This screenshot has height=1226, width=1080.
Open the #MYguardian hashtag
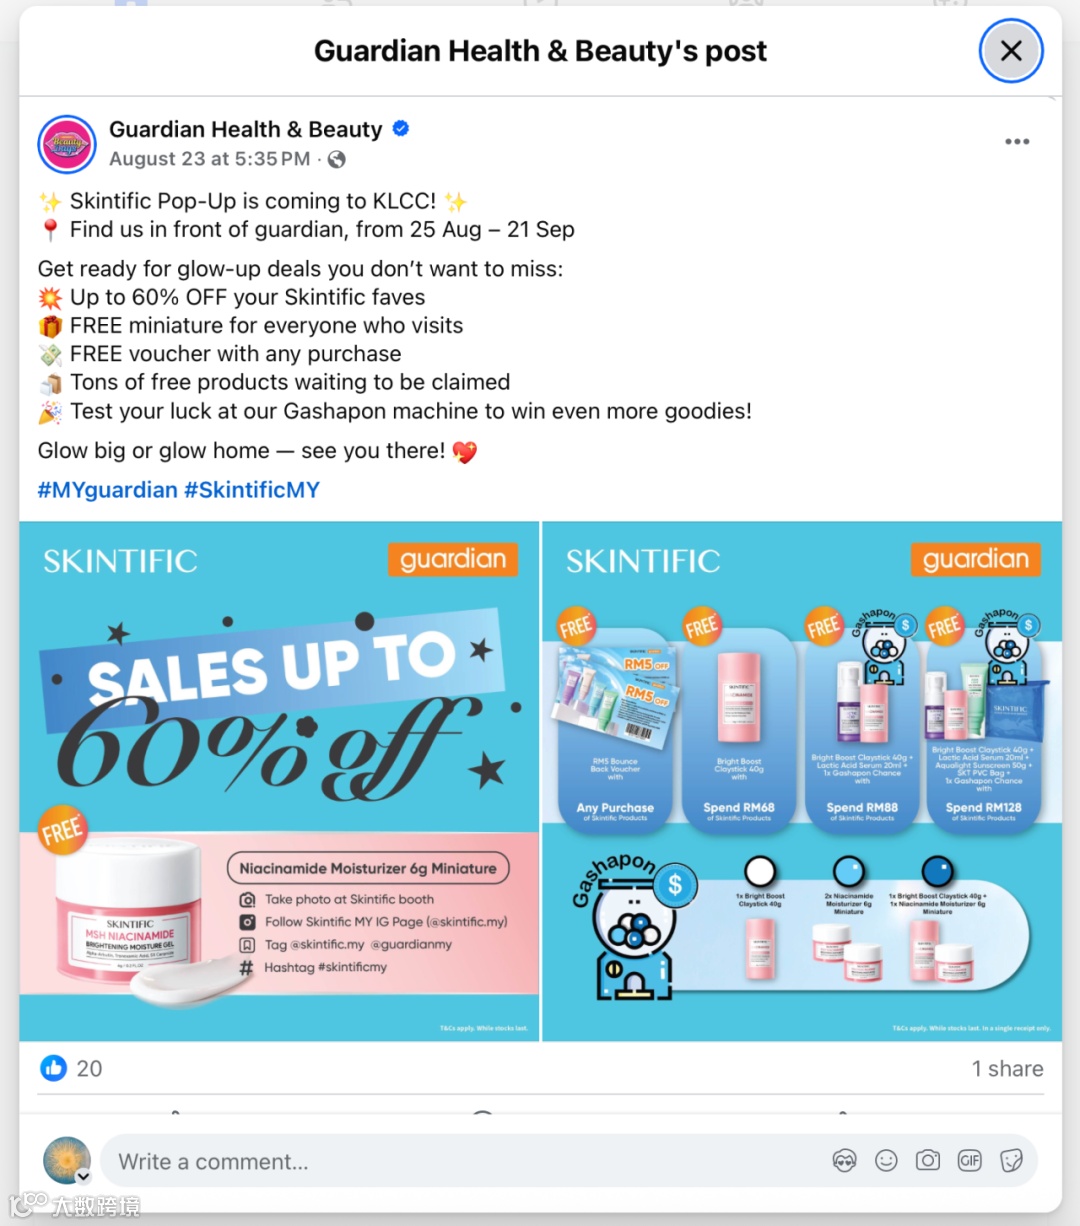(108, 490)
